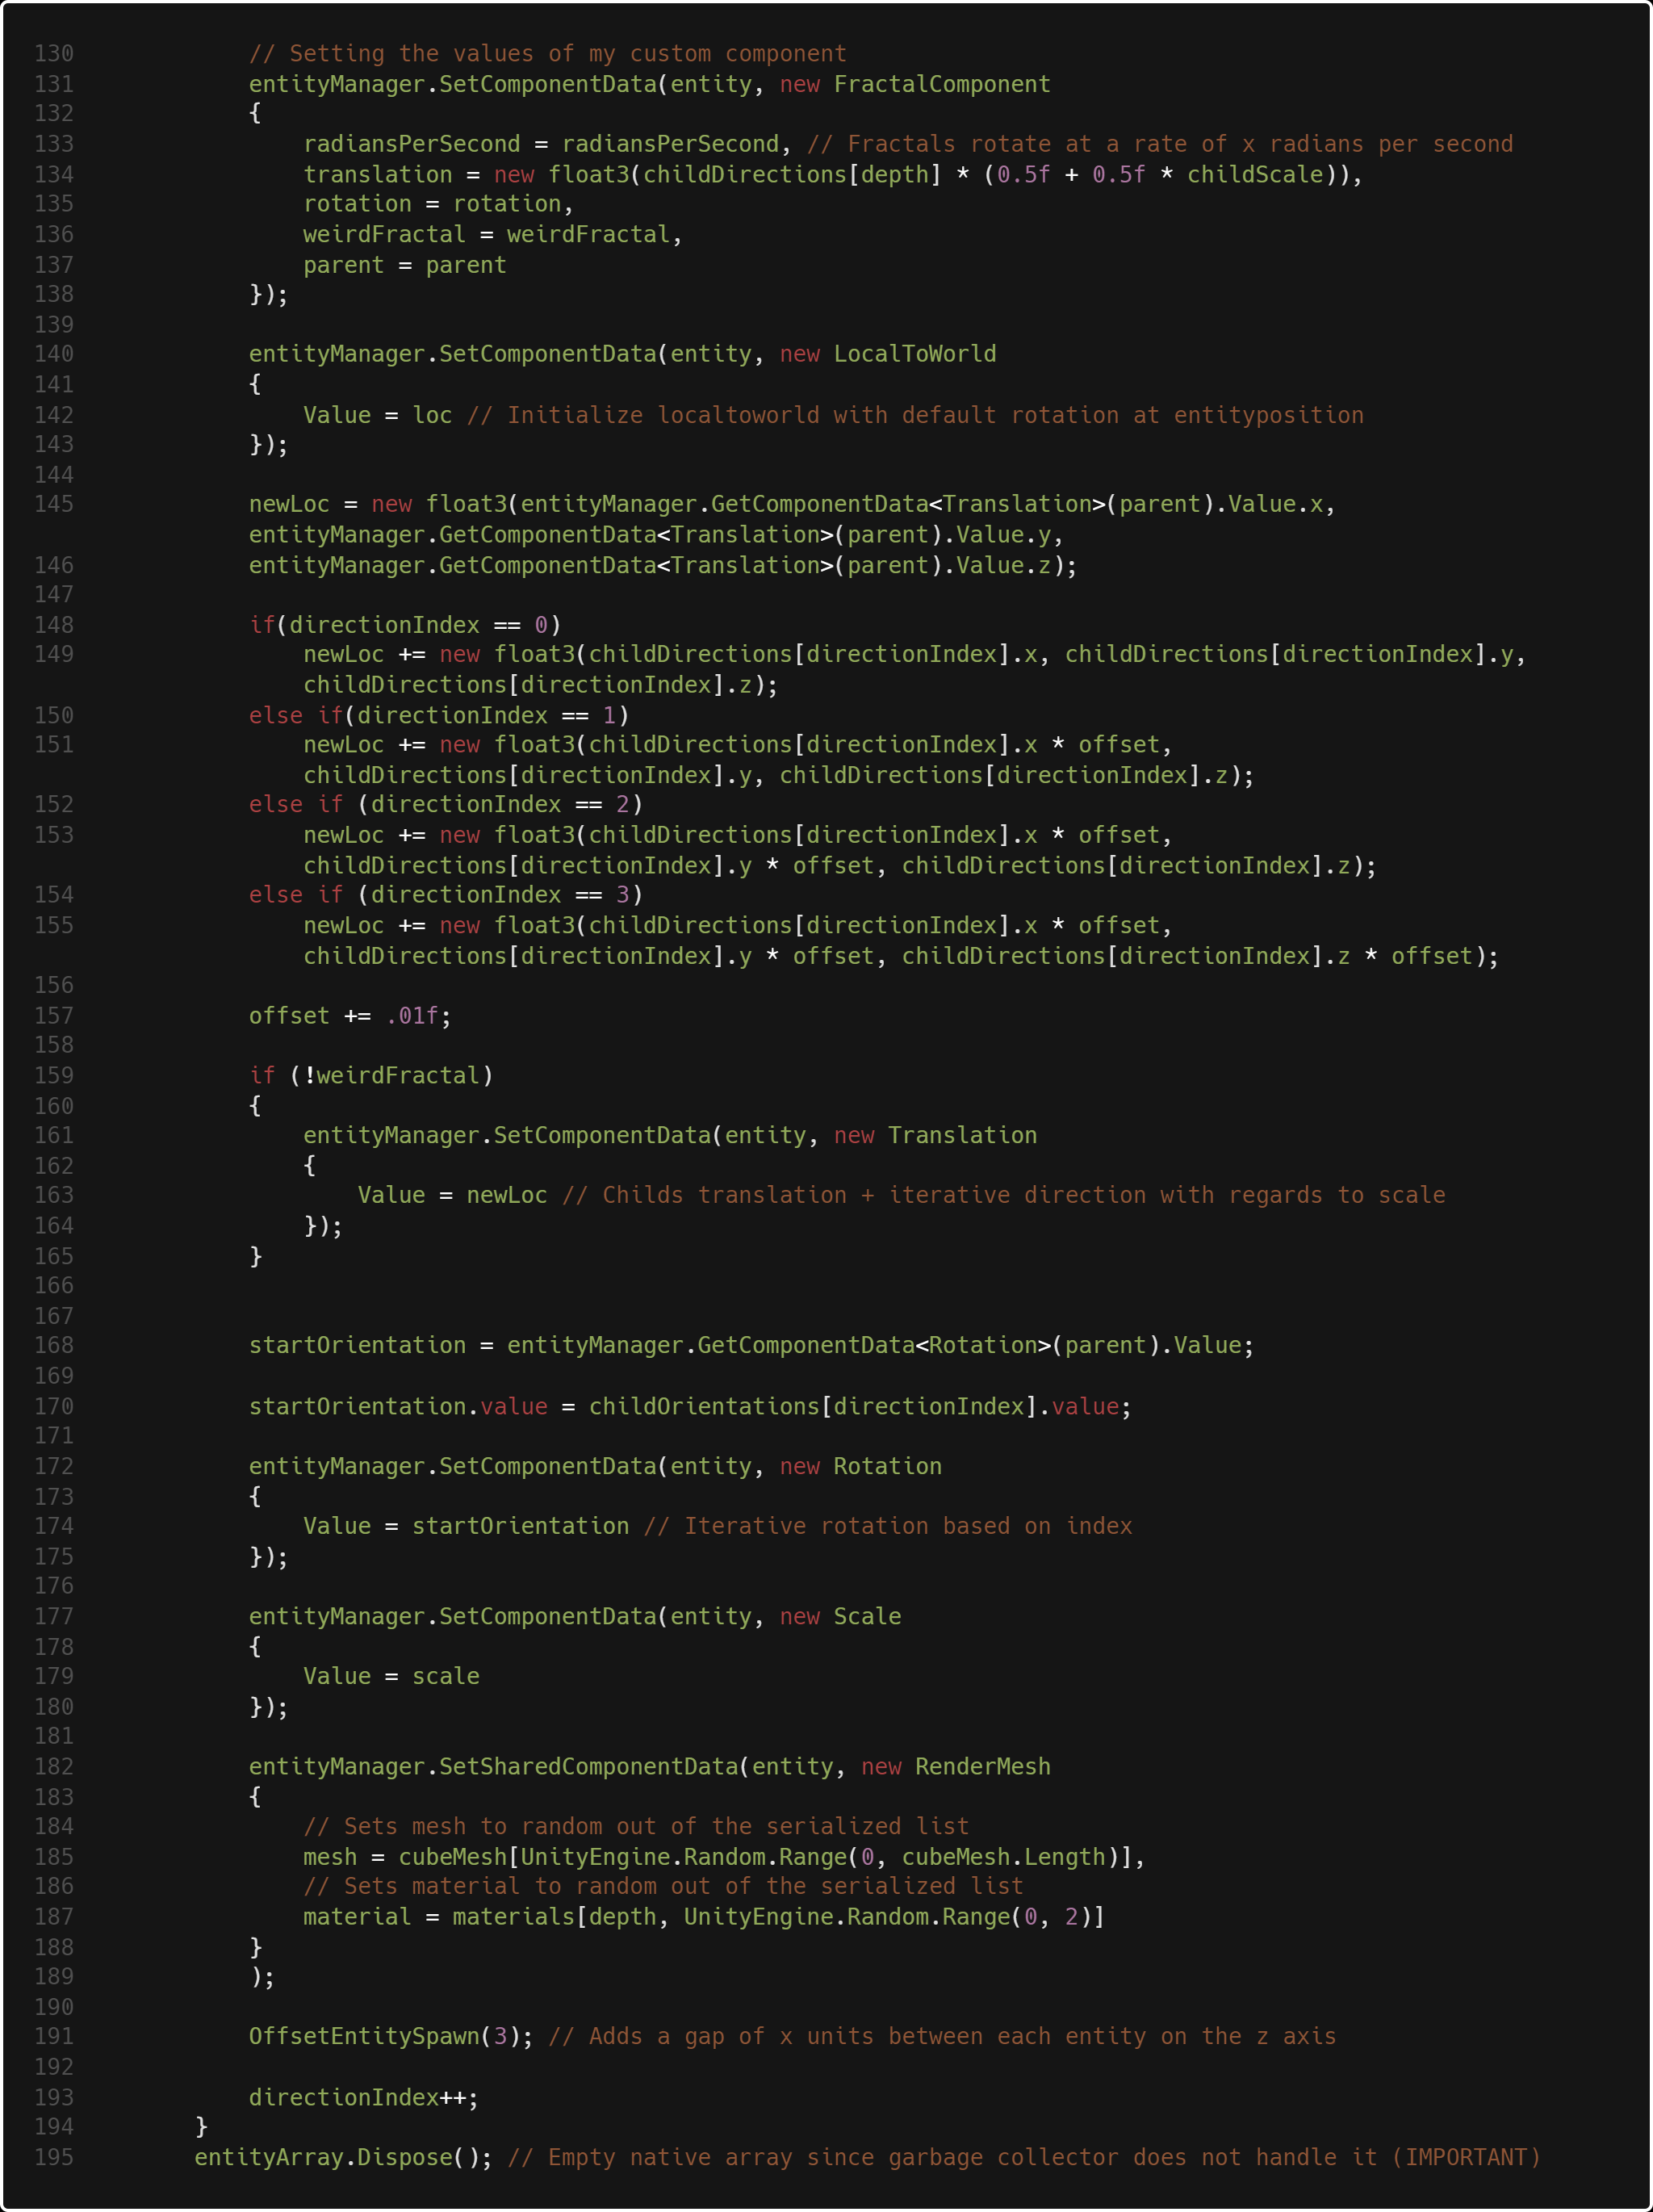Click 'else if (directionIndex == 2)' on line 152
The height and width of the screenshot is (2212, 1653).
tap(446, 804)
